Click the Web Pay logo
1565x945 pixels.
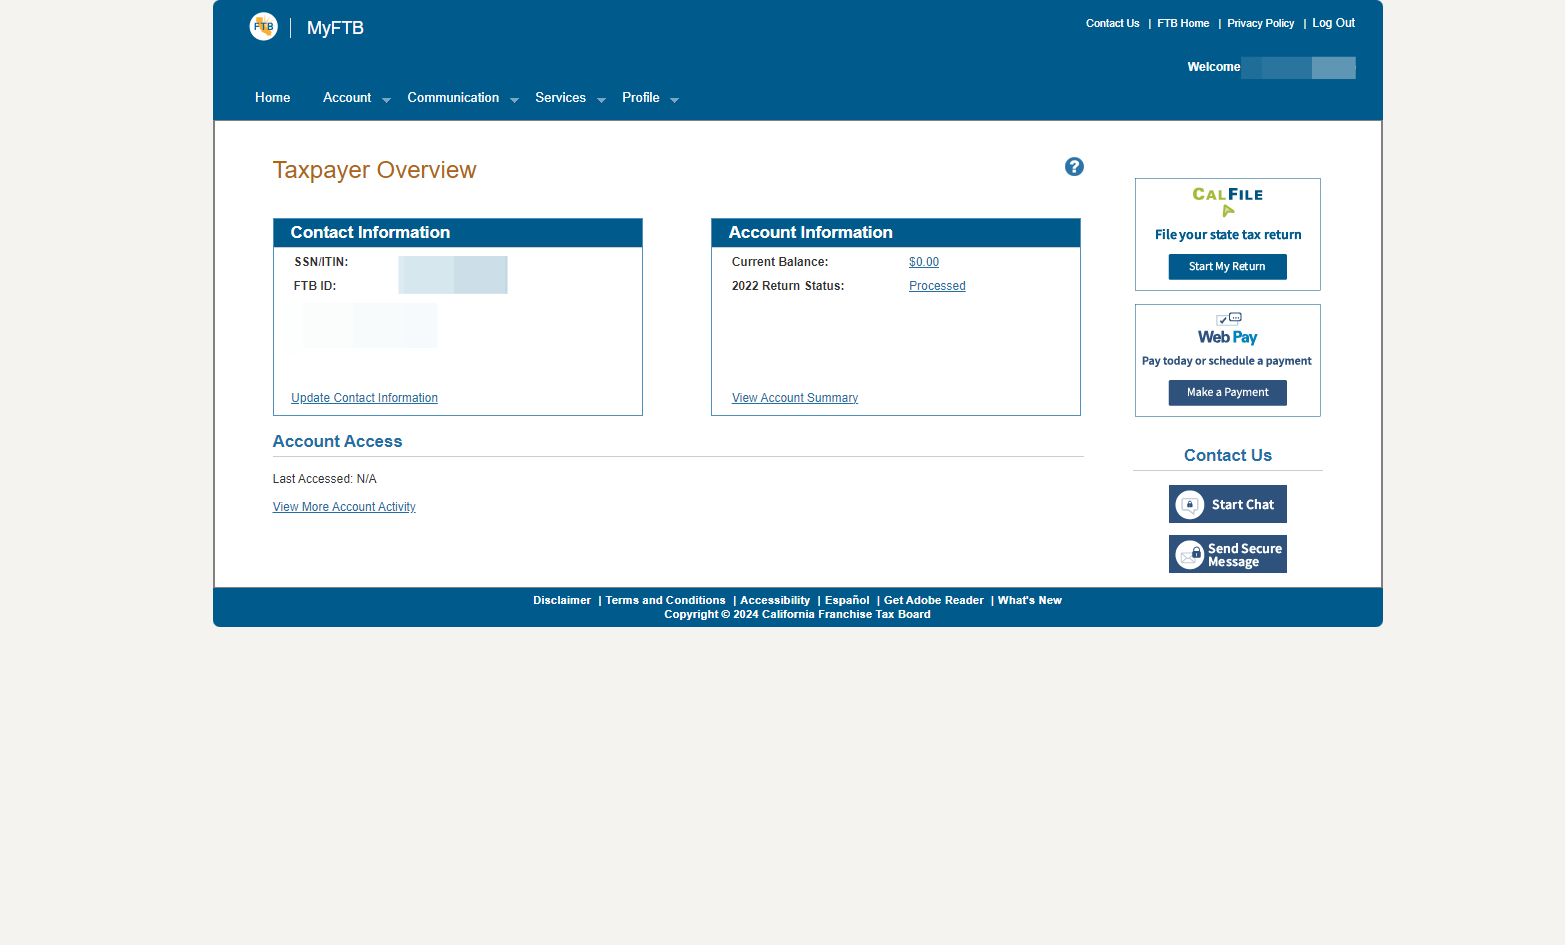1228,329
